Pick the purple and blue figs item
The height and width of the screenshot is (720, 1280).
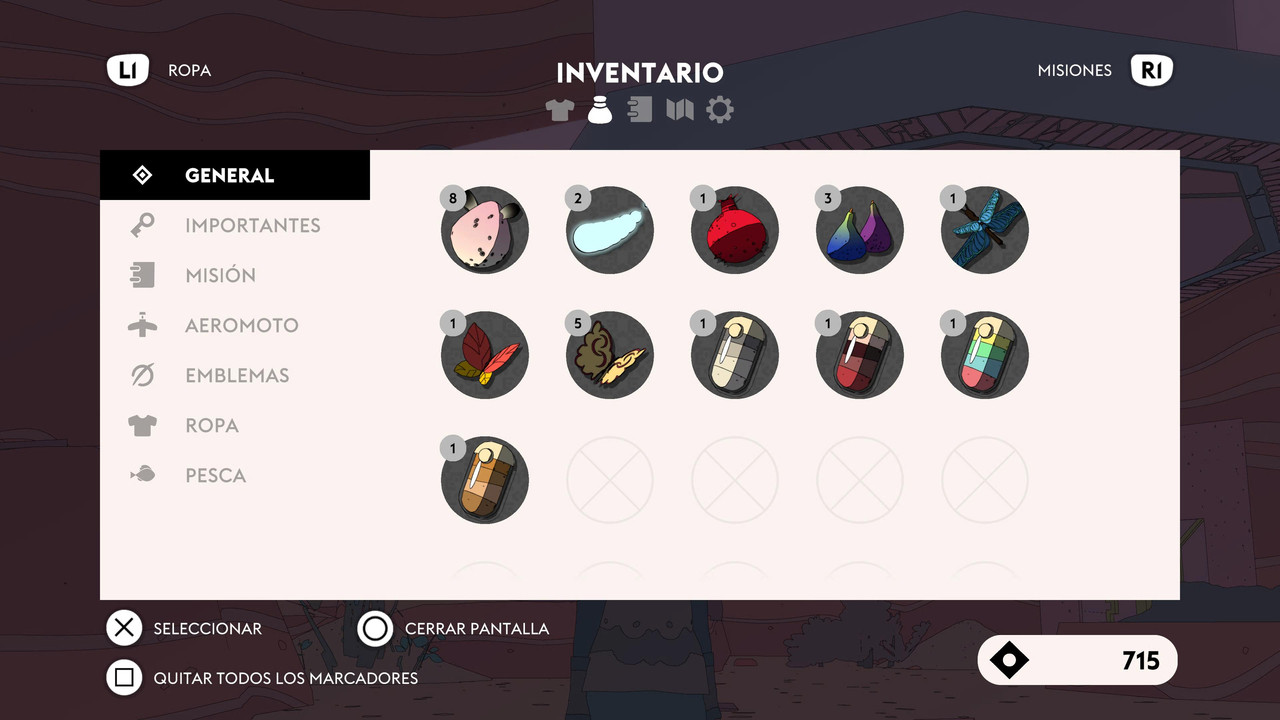(x=860, y=230)
